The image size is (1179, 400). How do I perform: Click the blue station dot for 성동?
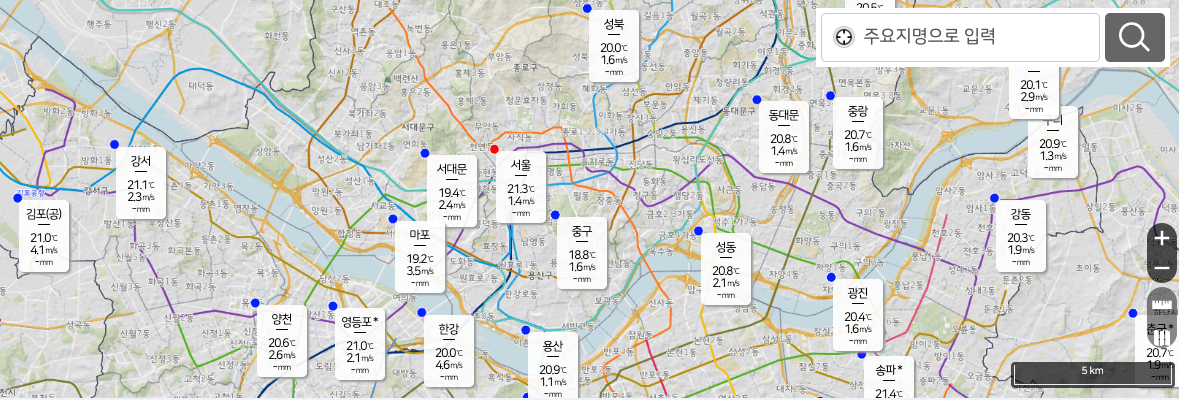point(698,230)
